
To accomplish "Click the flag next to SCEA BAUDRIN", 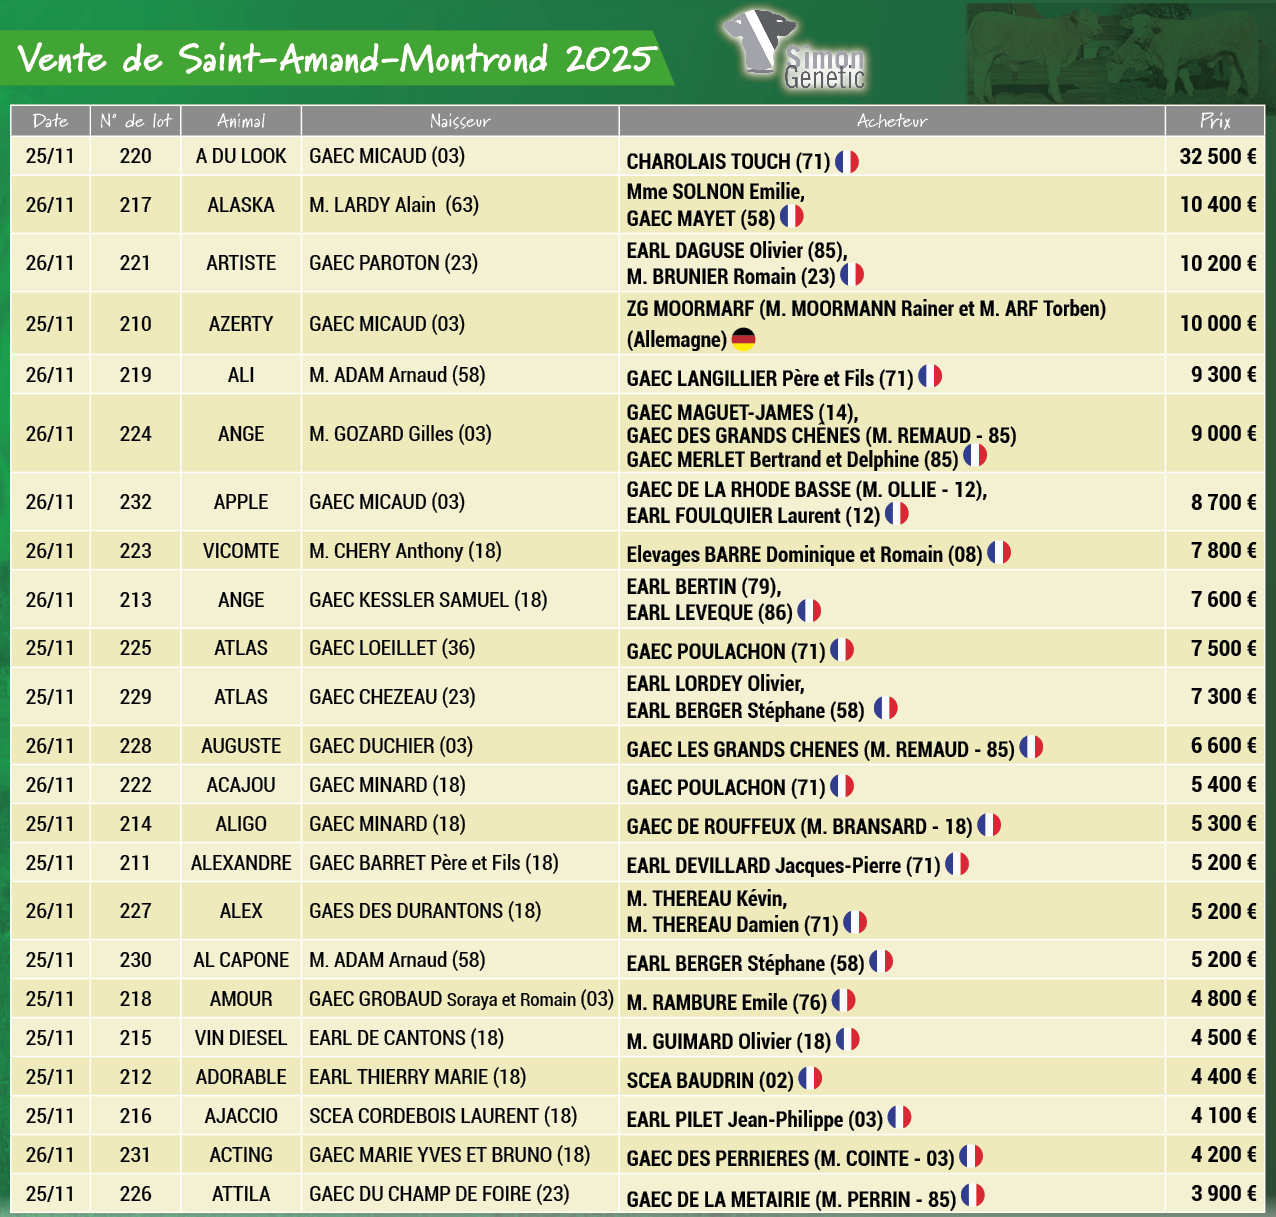I will click(810, 1078).
